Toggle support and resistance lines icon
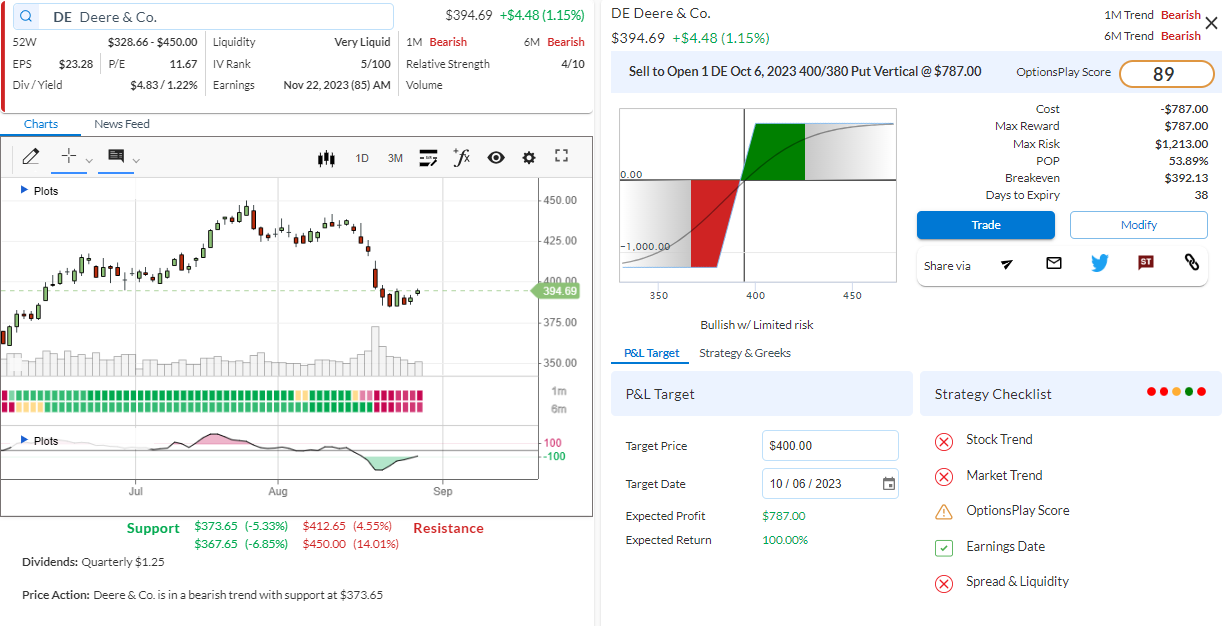 click(428, 157)
